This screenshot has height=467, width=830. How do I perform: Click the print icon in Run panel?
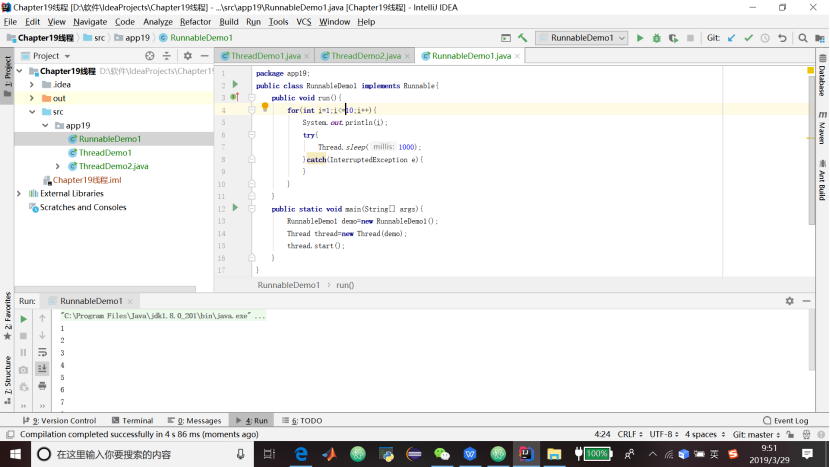(x=42, y=386)
